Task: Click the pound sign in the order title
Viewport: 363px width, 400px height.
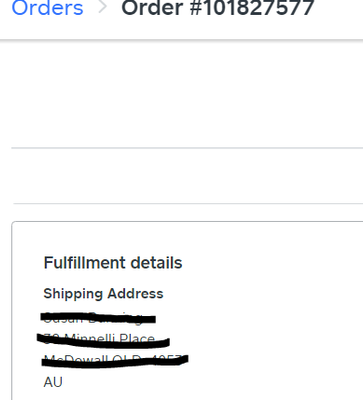Action: click(196, 7)
